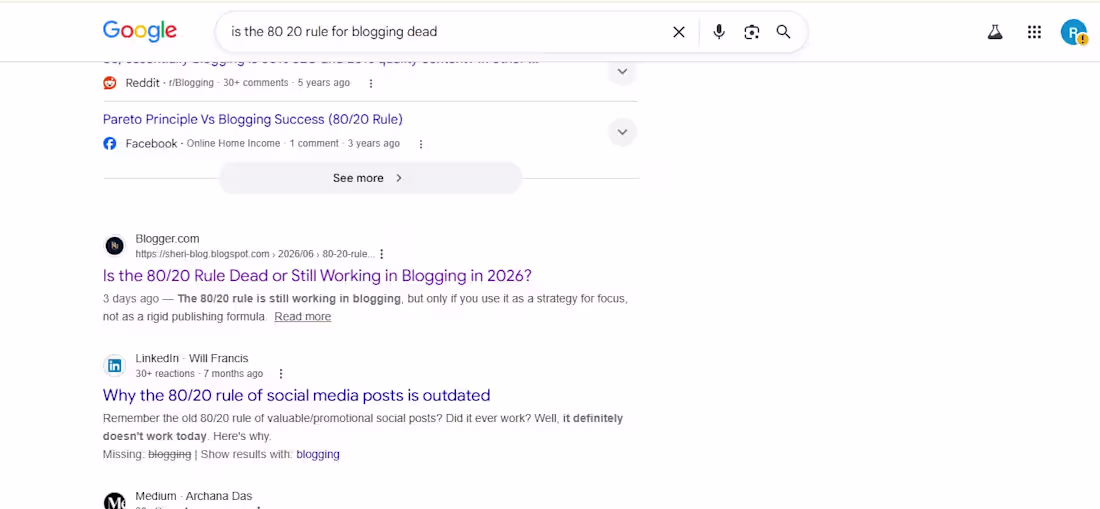This screenshot has height=509, width=1100.
Task: Expand the Reddit discussion result
Action: (x=622, y=72)
